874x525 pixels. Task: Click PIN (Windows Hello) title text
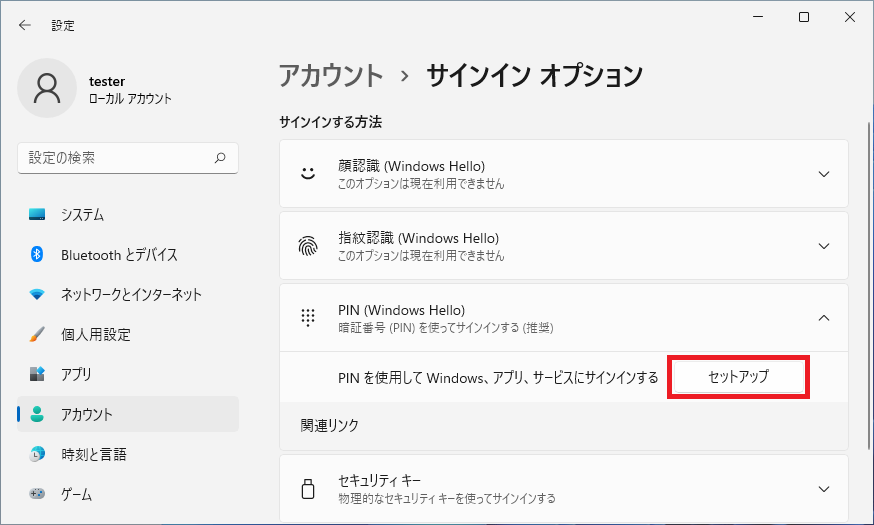(x=401, y=310)
